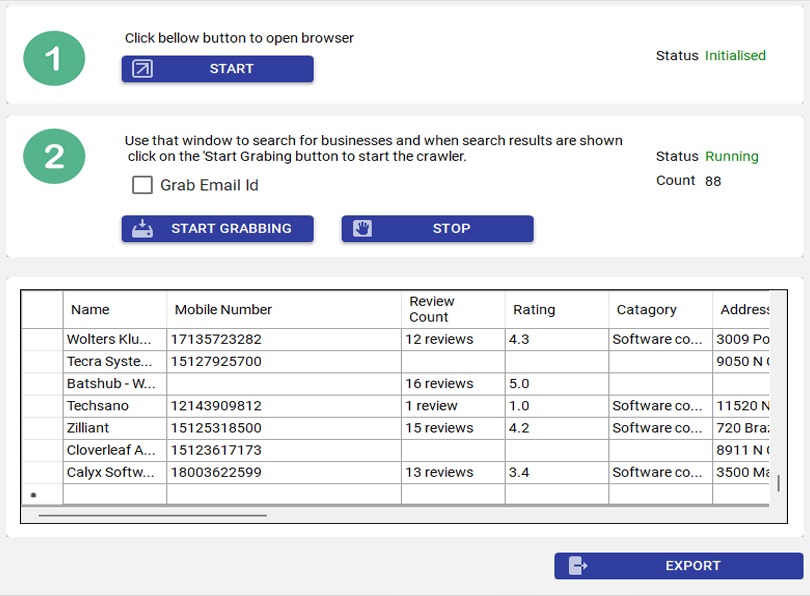
Task: Select the Cloverleaf A... name cell
Action: (115, 450)
